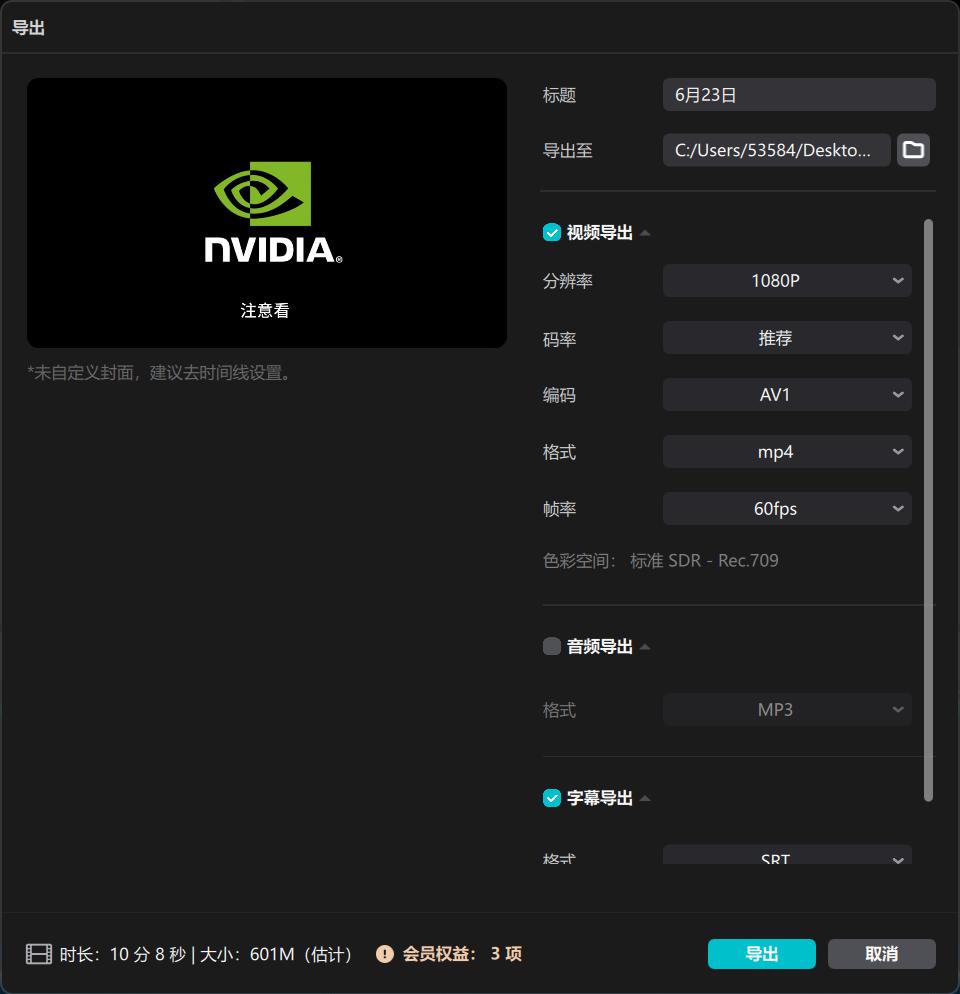The height and width of the screenshot is (994, 960).
Task: Uncheck the 字幕导出 checkbox
Action: [x=551, y=798]
